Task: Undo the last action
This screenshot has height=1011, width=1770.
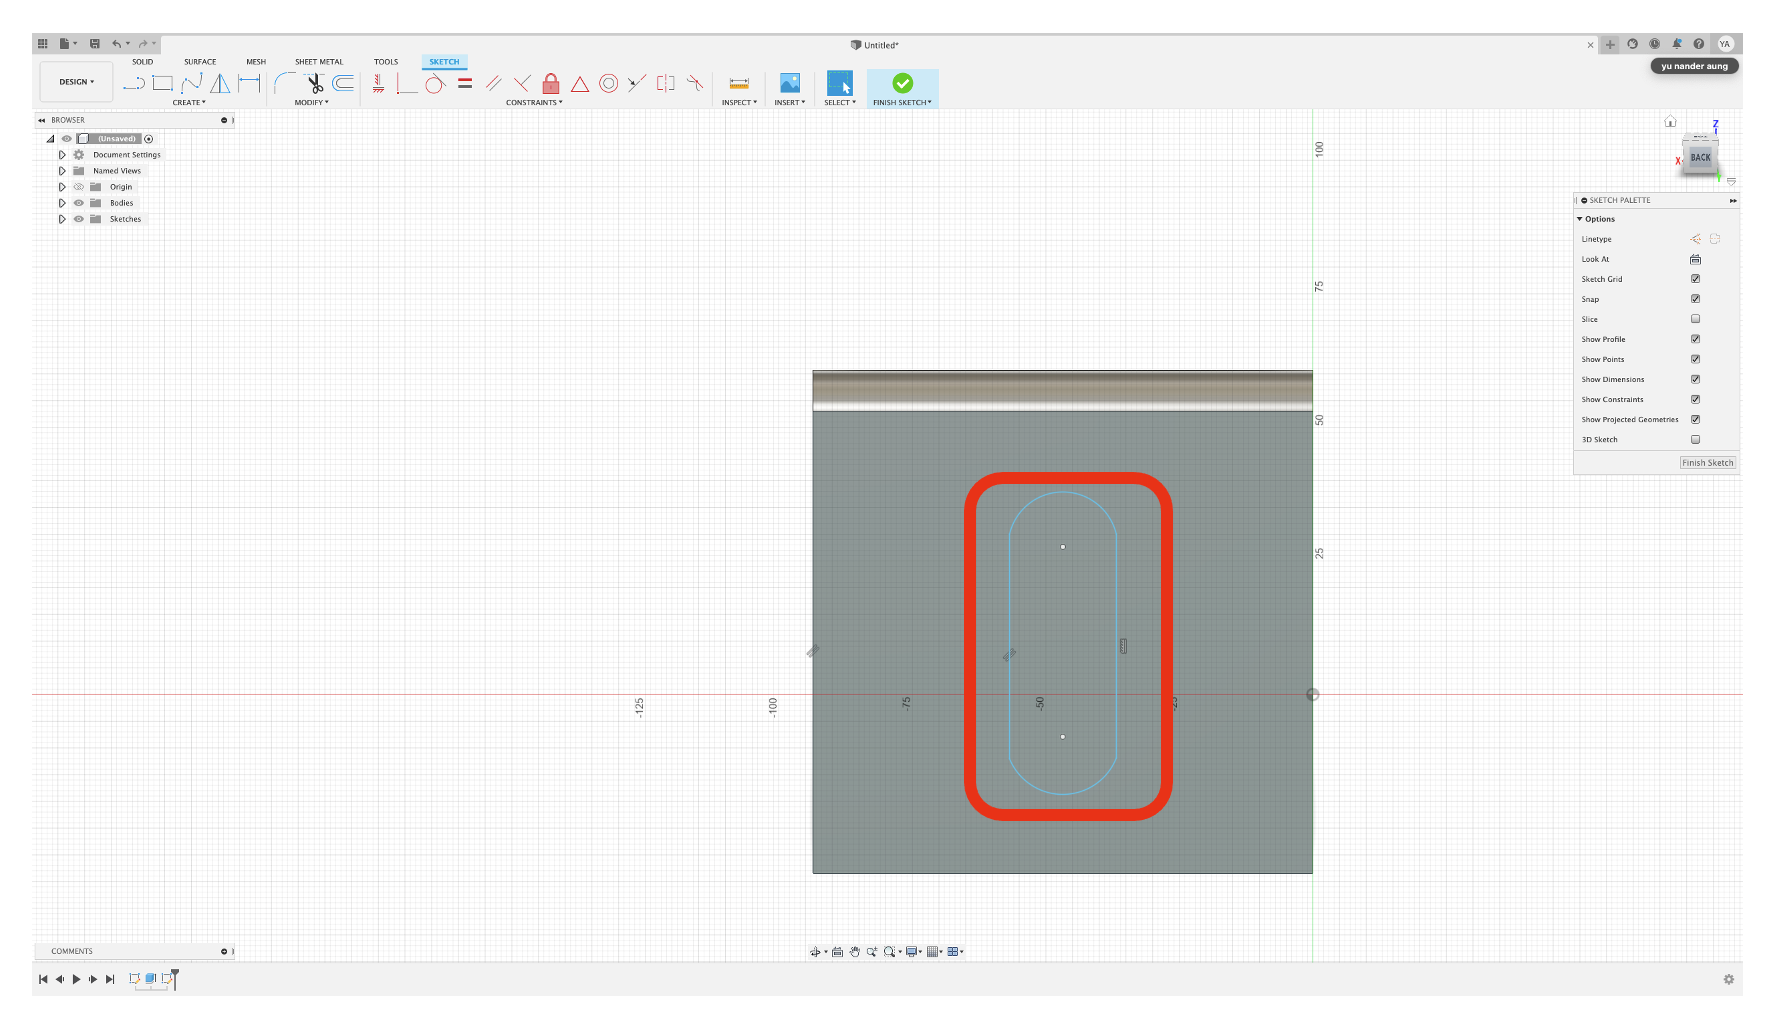Action: coord(117,44)
